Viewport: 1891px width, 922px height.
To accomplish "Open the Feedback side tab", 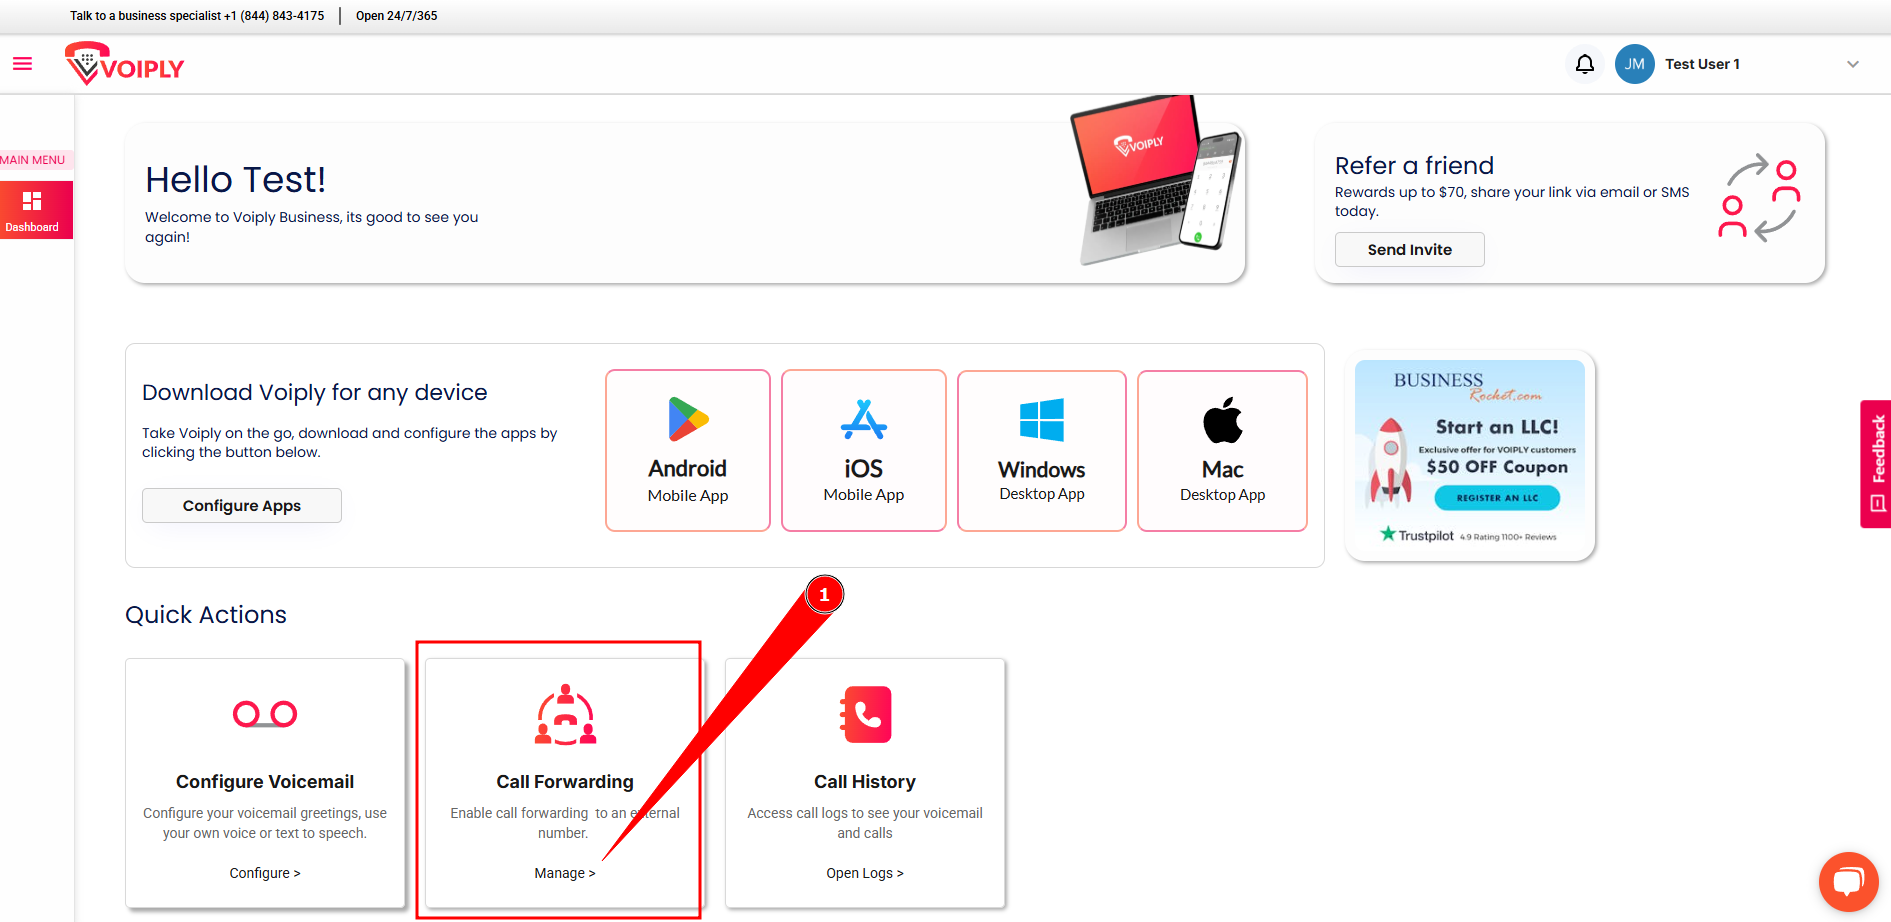I will [x=1876, y=464].
